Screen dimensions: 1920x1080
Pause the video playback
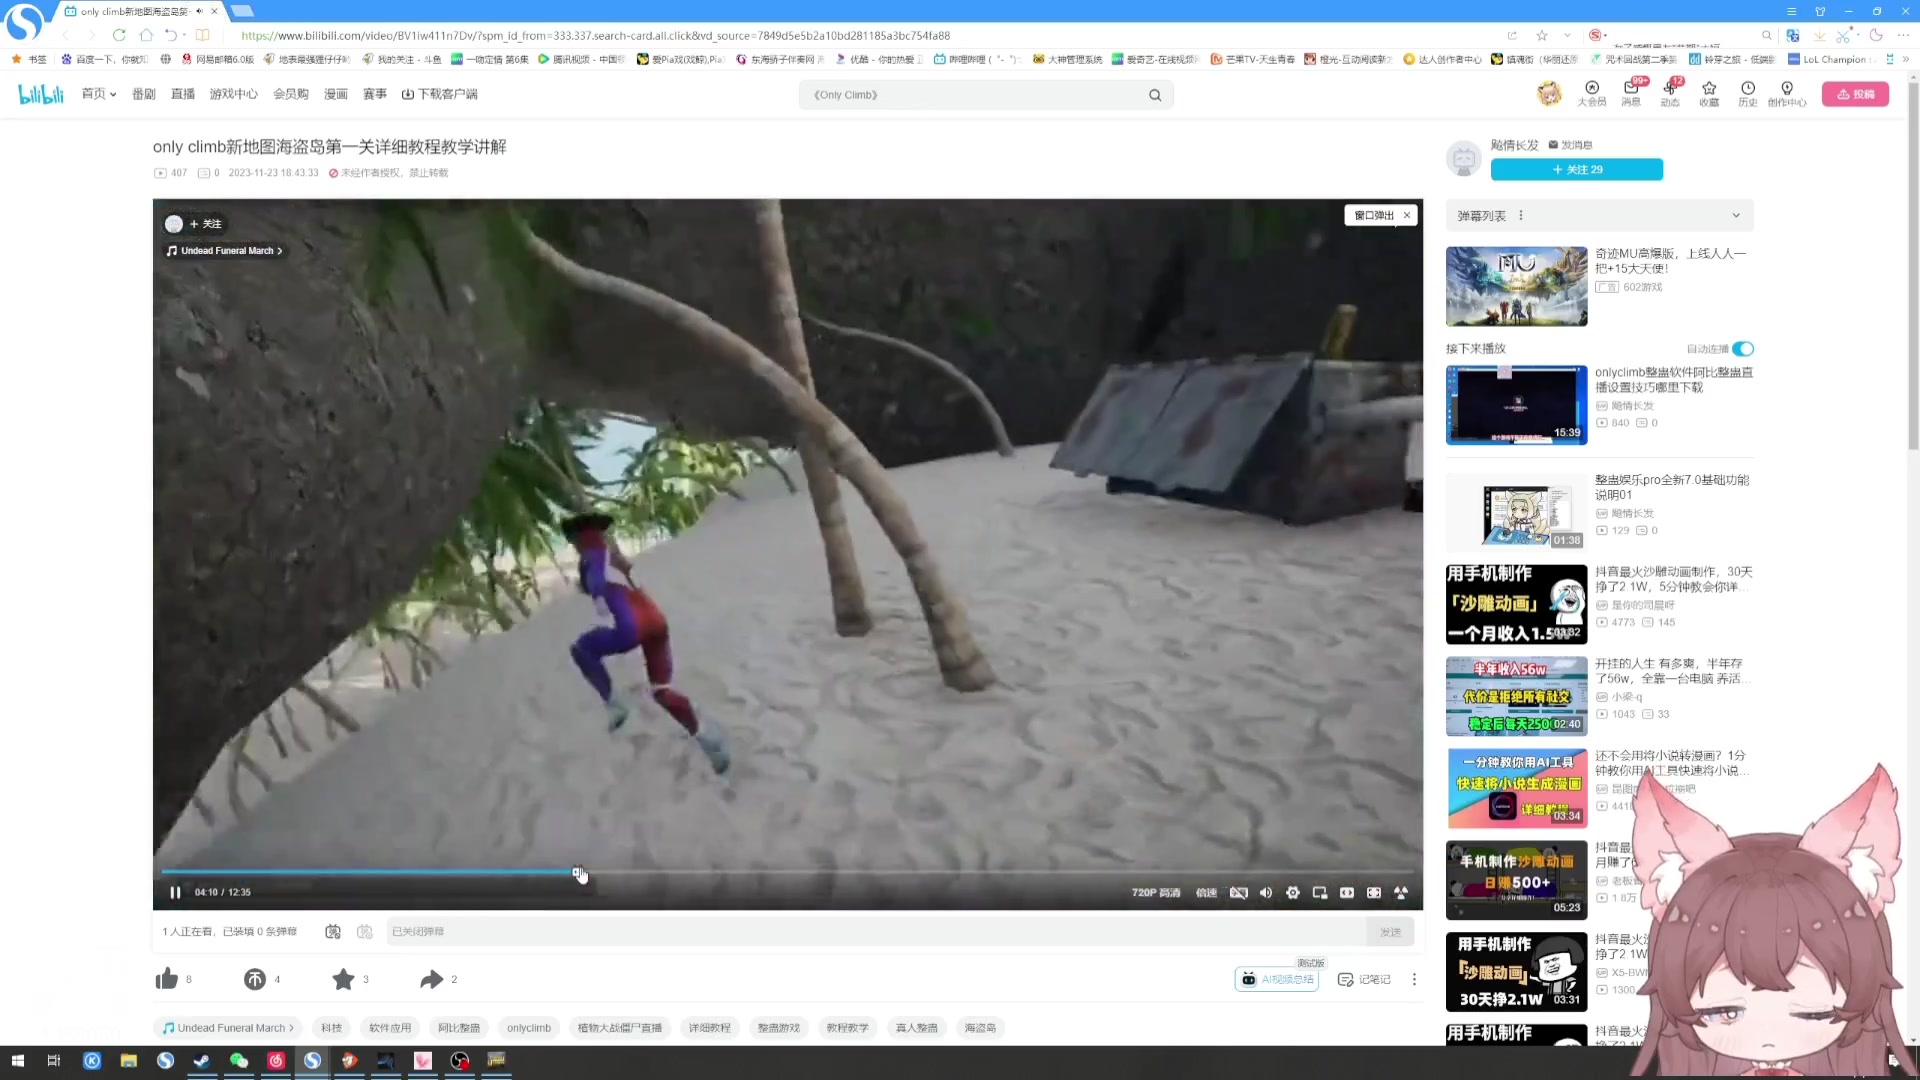point(175,892)
